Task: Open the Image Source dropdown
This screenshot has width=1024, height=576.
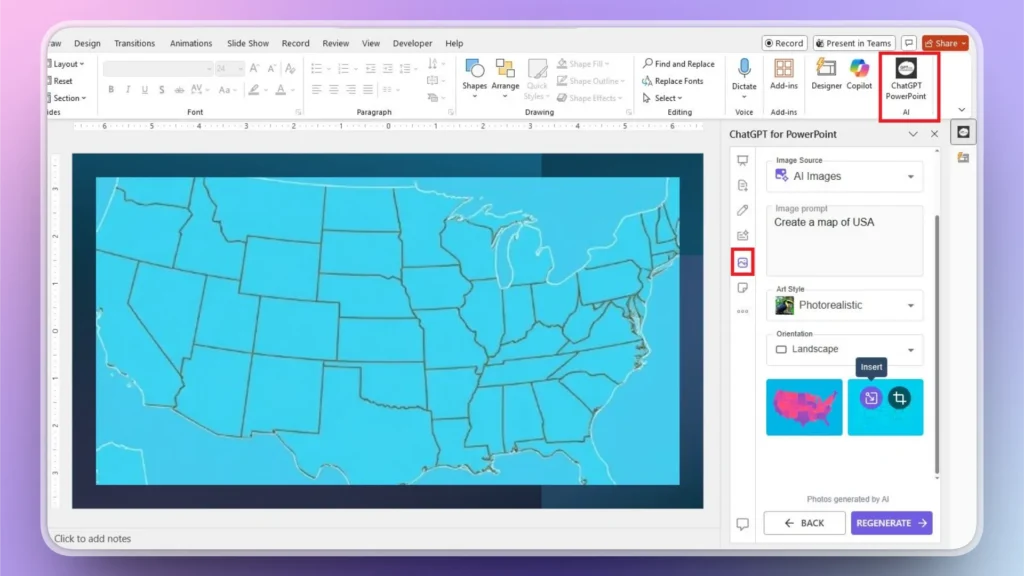Action: pos(844,177)
